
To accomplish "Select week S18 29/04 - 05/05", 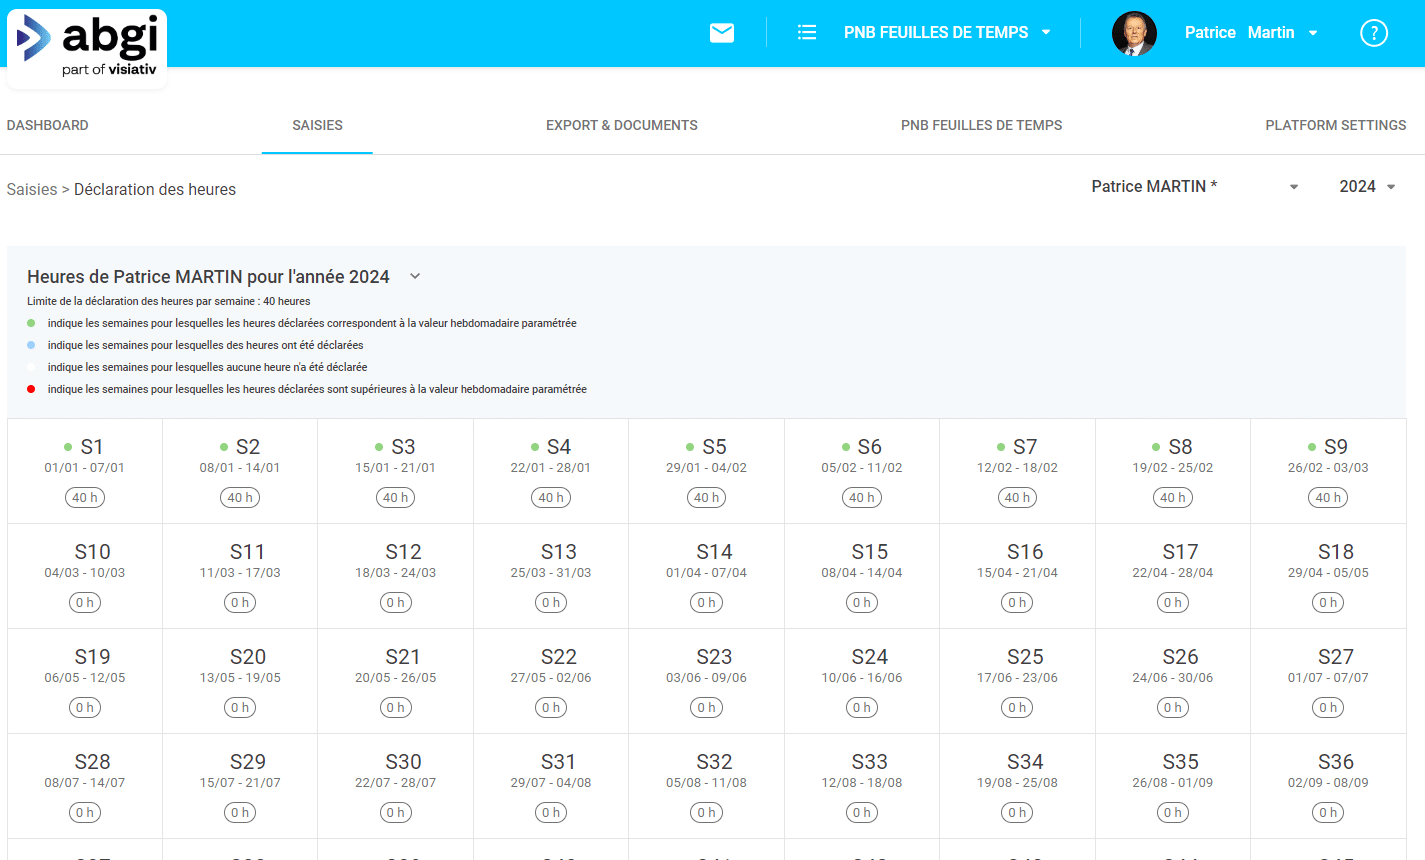I will 1328,573.
